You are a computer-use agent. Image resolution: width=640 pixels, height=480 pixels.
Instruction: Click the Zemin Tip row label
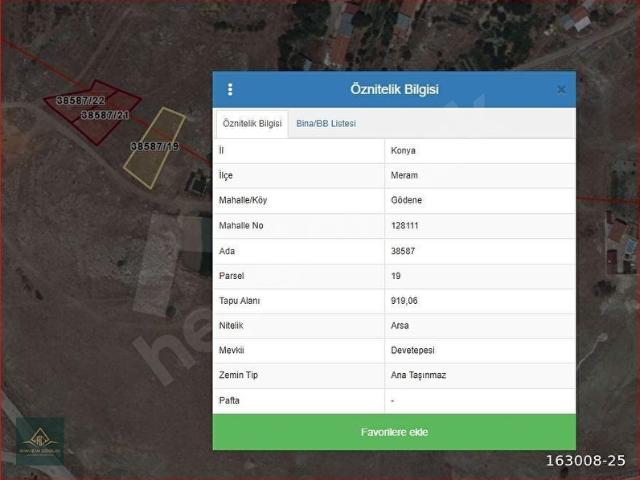[x=238, y=375]
